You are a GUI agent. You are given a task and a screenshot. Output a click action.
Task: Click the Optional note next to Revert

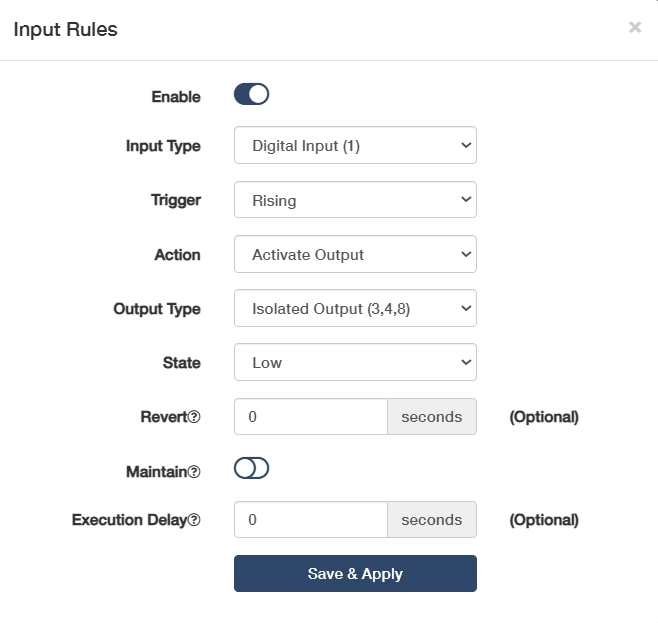tap(544, 417)
